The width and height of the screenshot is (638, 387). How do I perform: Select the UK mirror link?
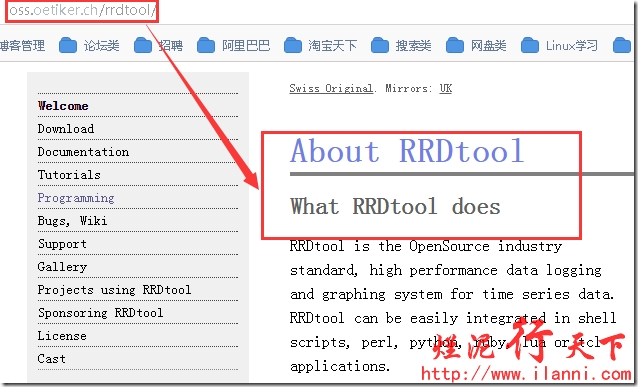coord(446,88)
